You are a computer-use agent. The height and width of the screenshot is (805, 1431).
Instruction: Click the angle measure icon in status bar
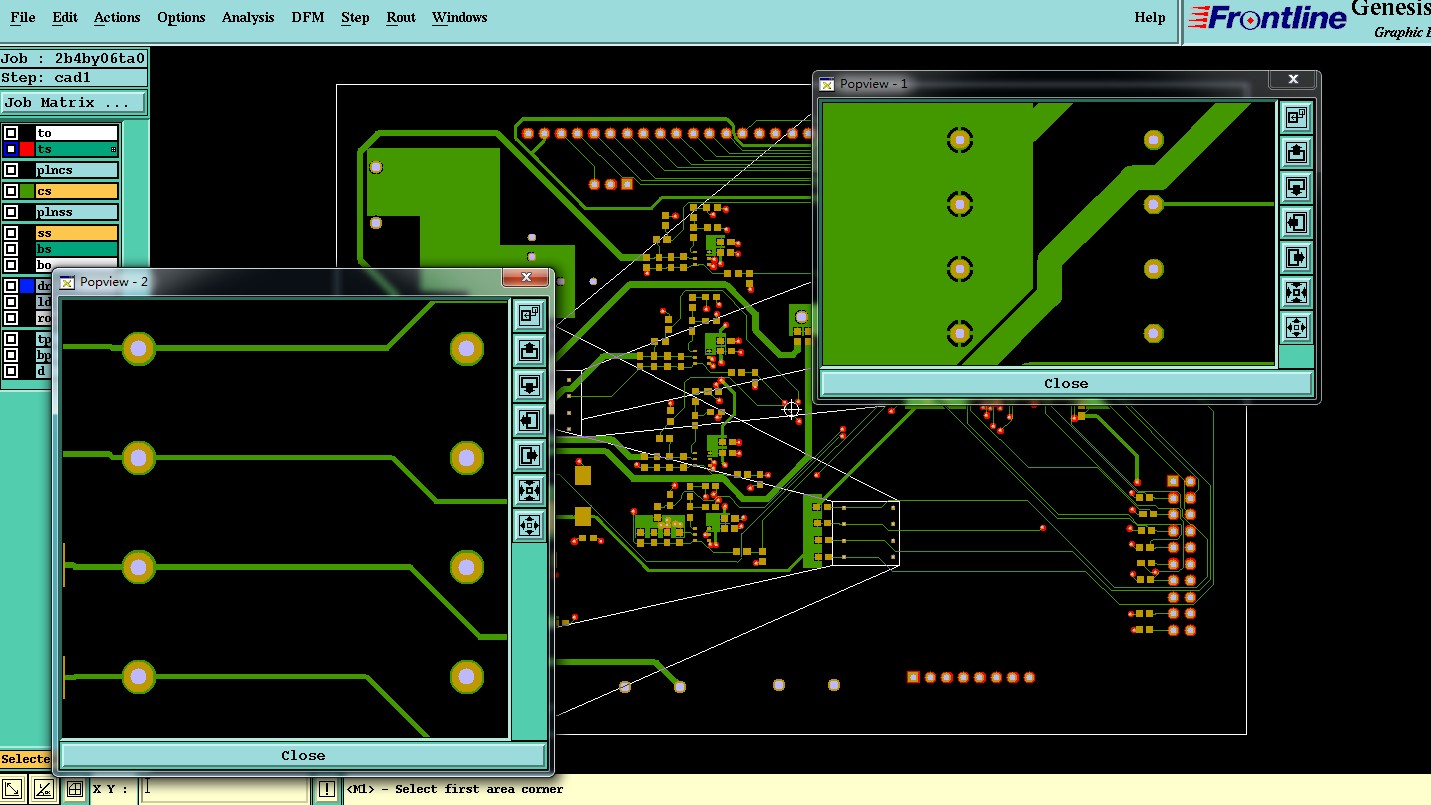point(43,790)
